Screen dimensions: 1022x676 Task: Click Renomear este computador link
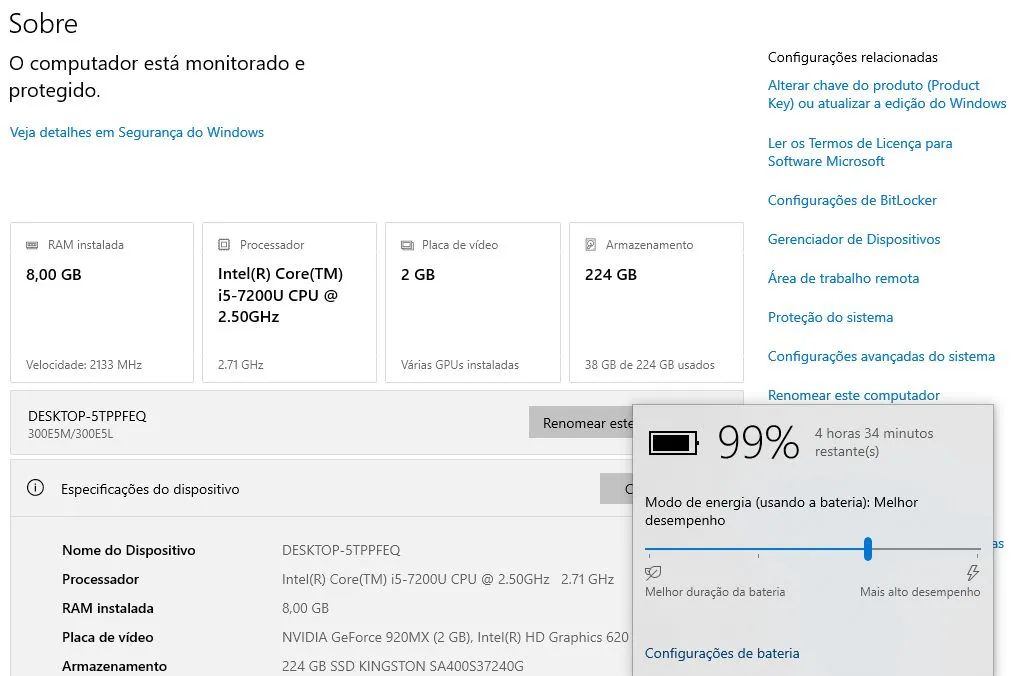pyautogui.click(x=853, y=395)
